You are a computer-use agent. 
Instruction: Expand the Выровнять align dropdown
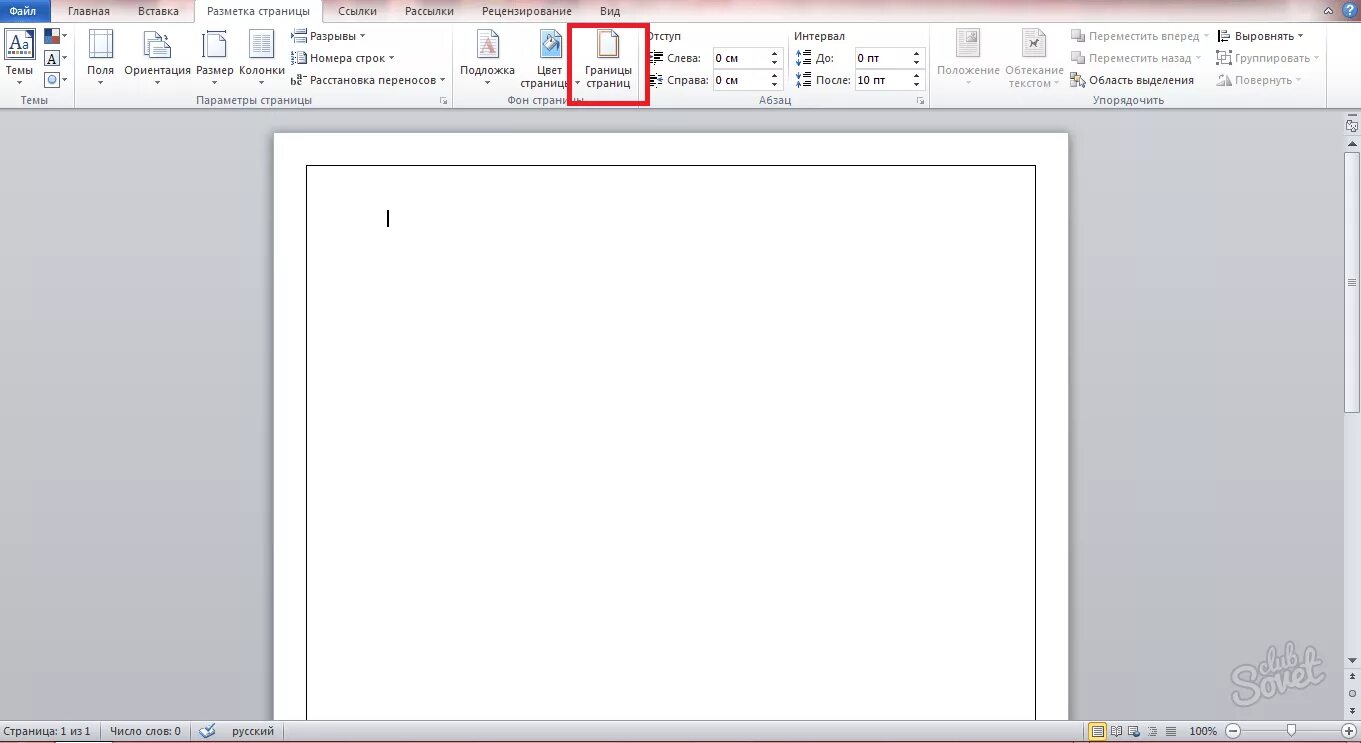(1260, 36)
